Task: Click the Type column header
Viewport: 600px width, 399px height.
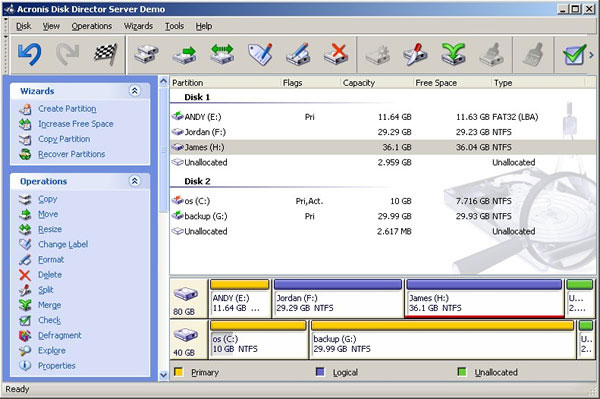Action: point(538,83)
